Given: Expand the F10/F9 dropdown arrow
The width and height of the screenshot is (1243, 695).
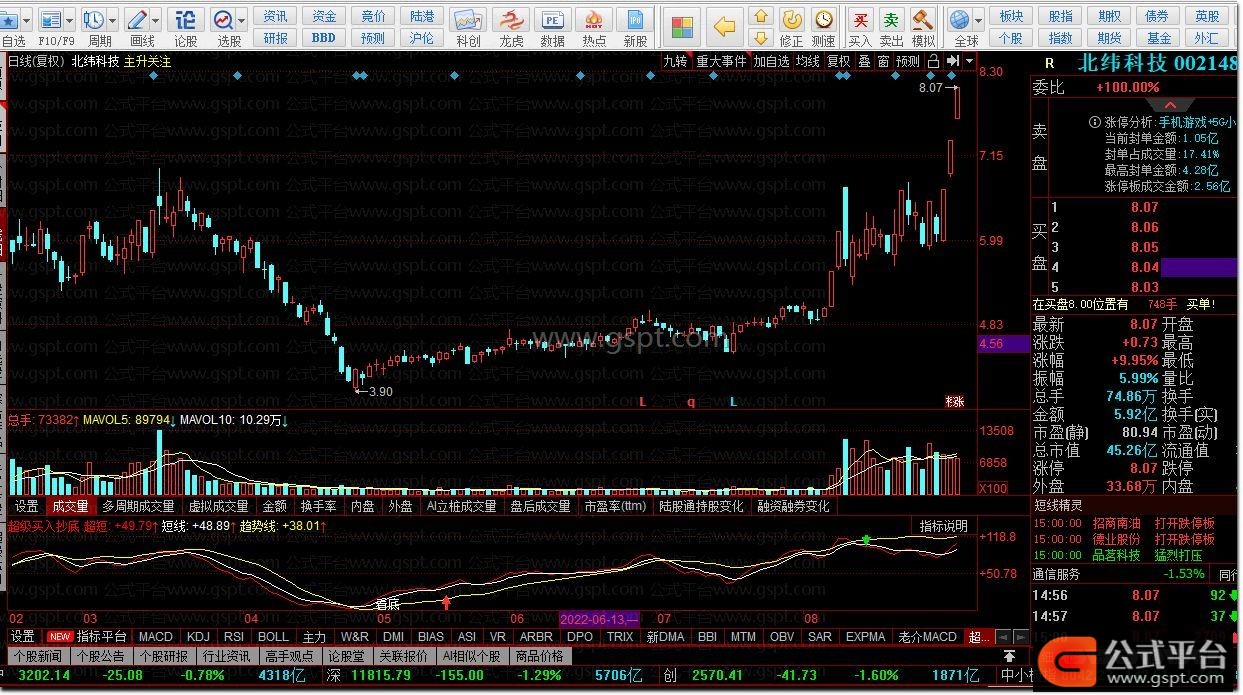Looking at the screenshot, I should pyautogui.click(x=70, y=20).
